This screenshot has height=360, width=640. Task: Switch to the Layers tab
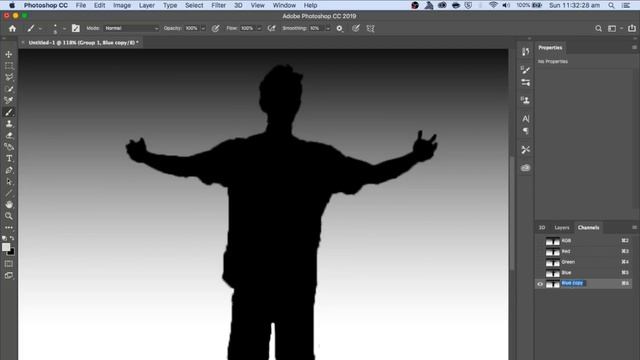(562, 227)
